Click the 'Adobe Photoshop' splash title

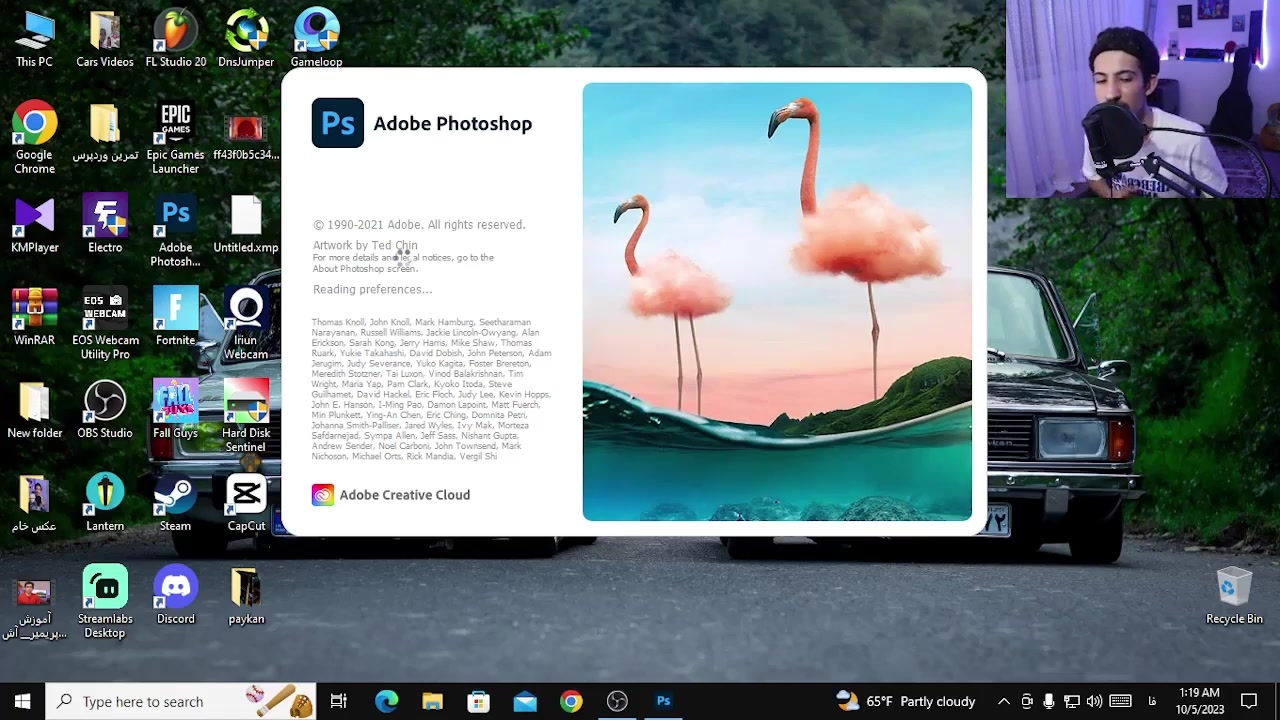click(453, 123)
